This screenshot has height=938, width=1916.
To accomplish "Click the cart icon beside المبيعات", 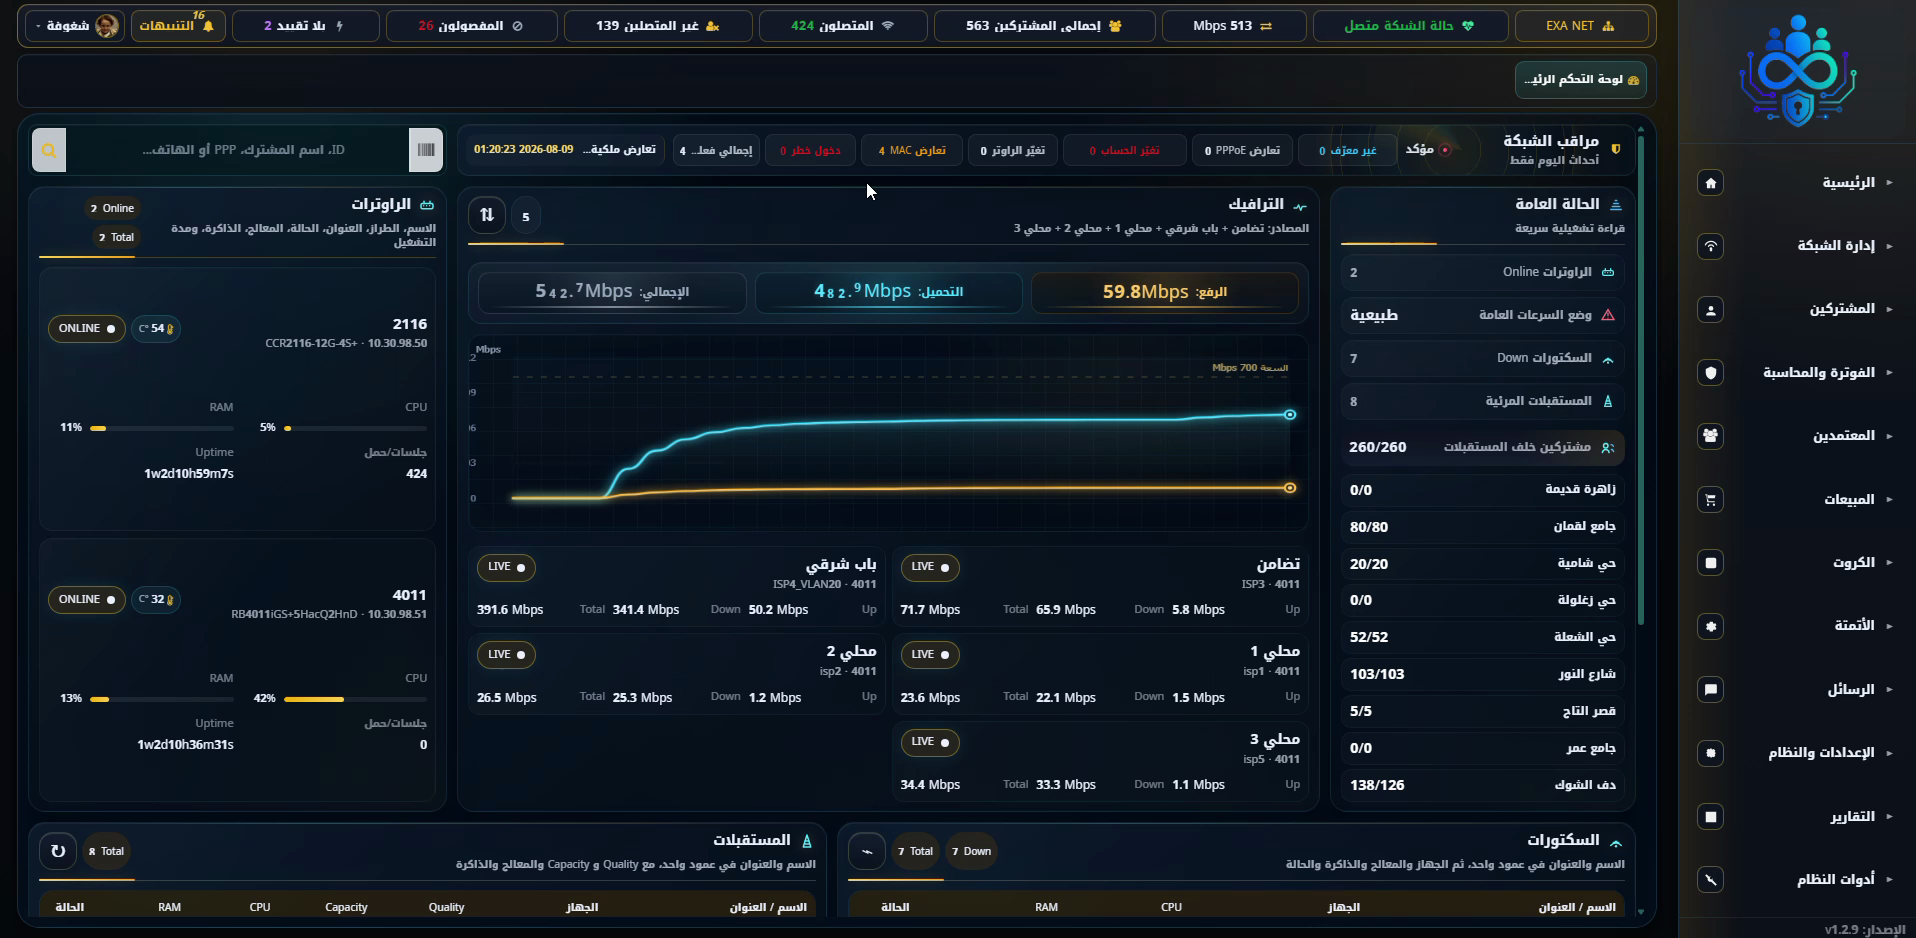I will pyautogui.click(x=1710, y=499).
